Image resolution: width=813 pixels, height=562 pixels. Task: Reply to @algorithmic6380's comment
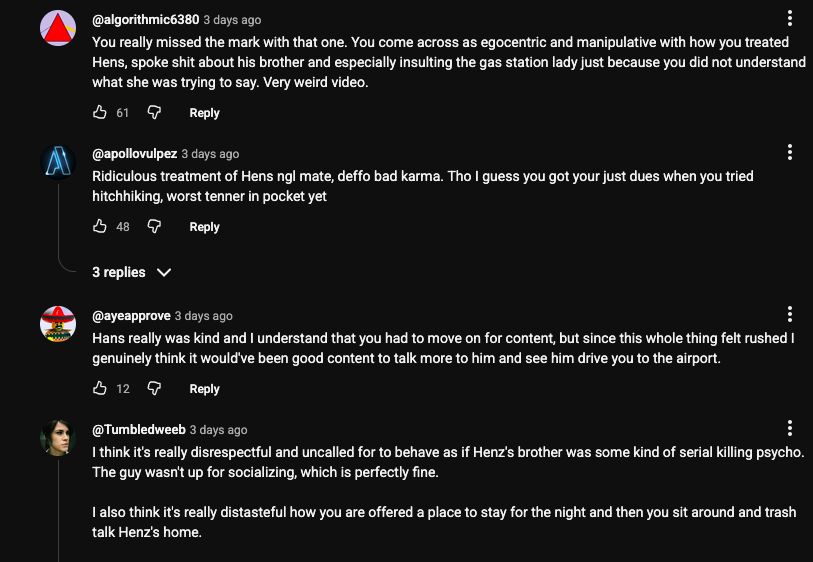[x=204, y=113]
